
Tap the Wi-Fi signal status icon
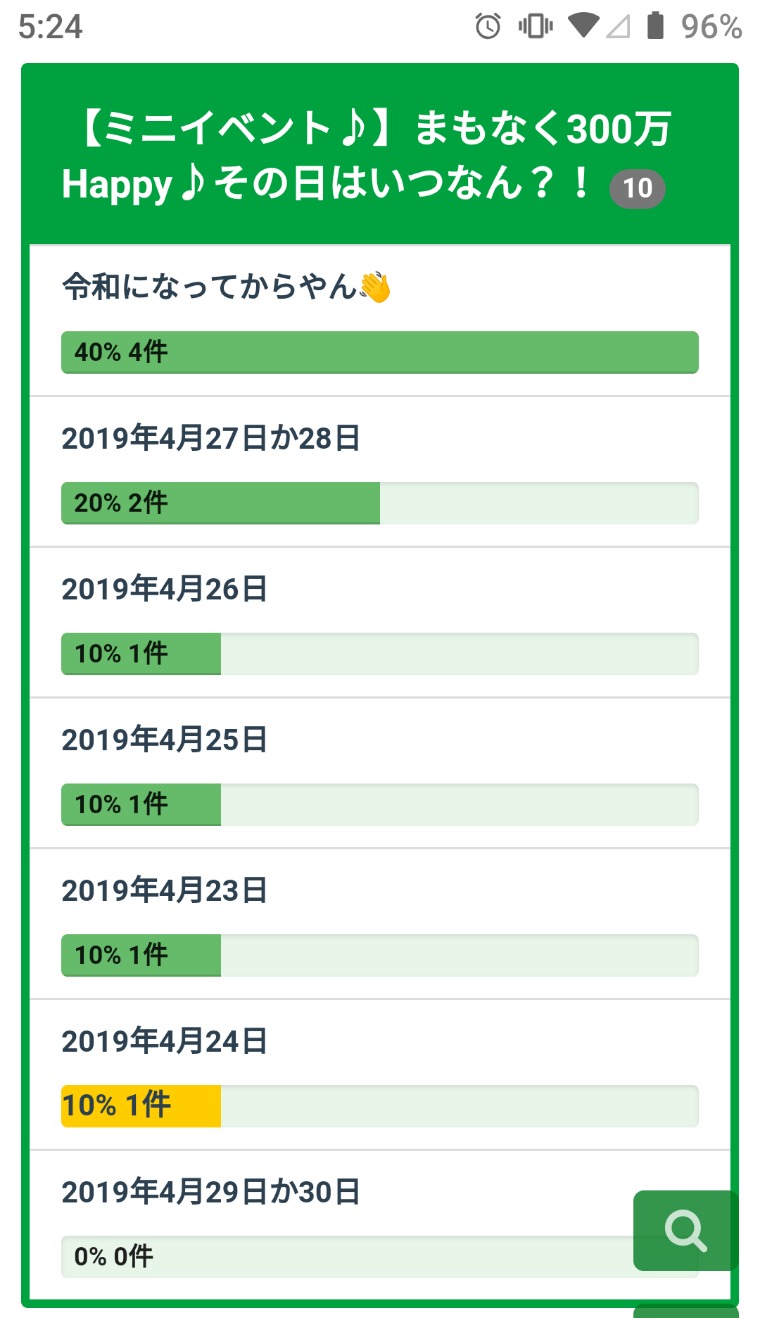(583, 27)
